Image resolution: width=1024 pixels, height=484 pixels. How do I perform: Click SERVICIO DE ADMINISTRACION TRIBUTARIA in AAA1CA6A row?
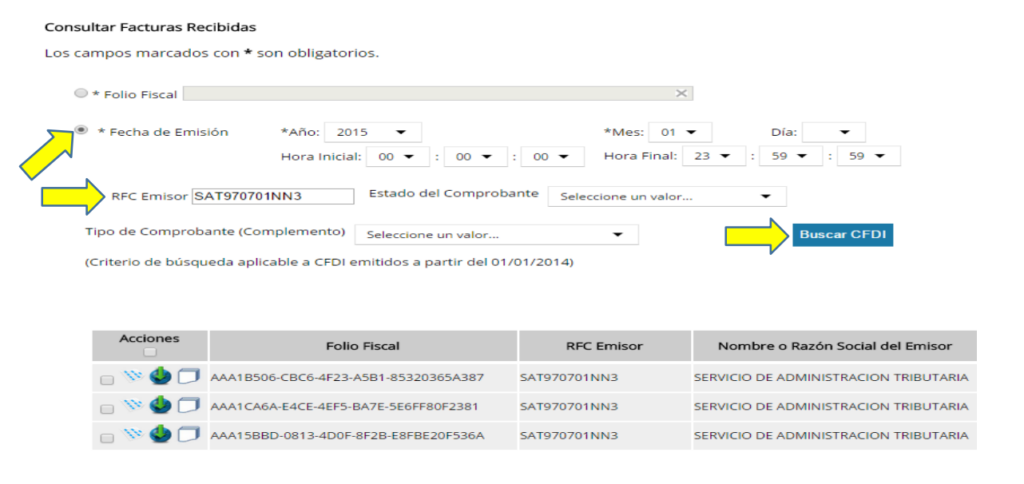click(831, 406)
